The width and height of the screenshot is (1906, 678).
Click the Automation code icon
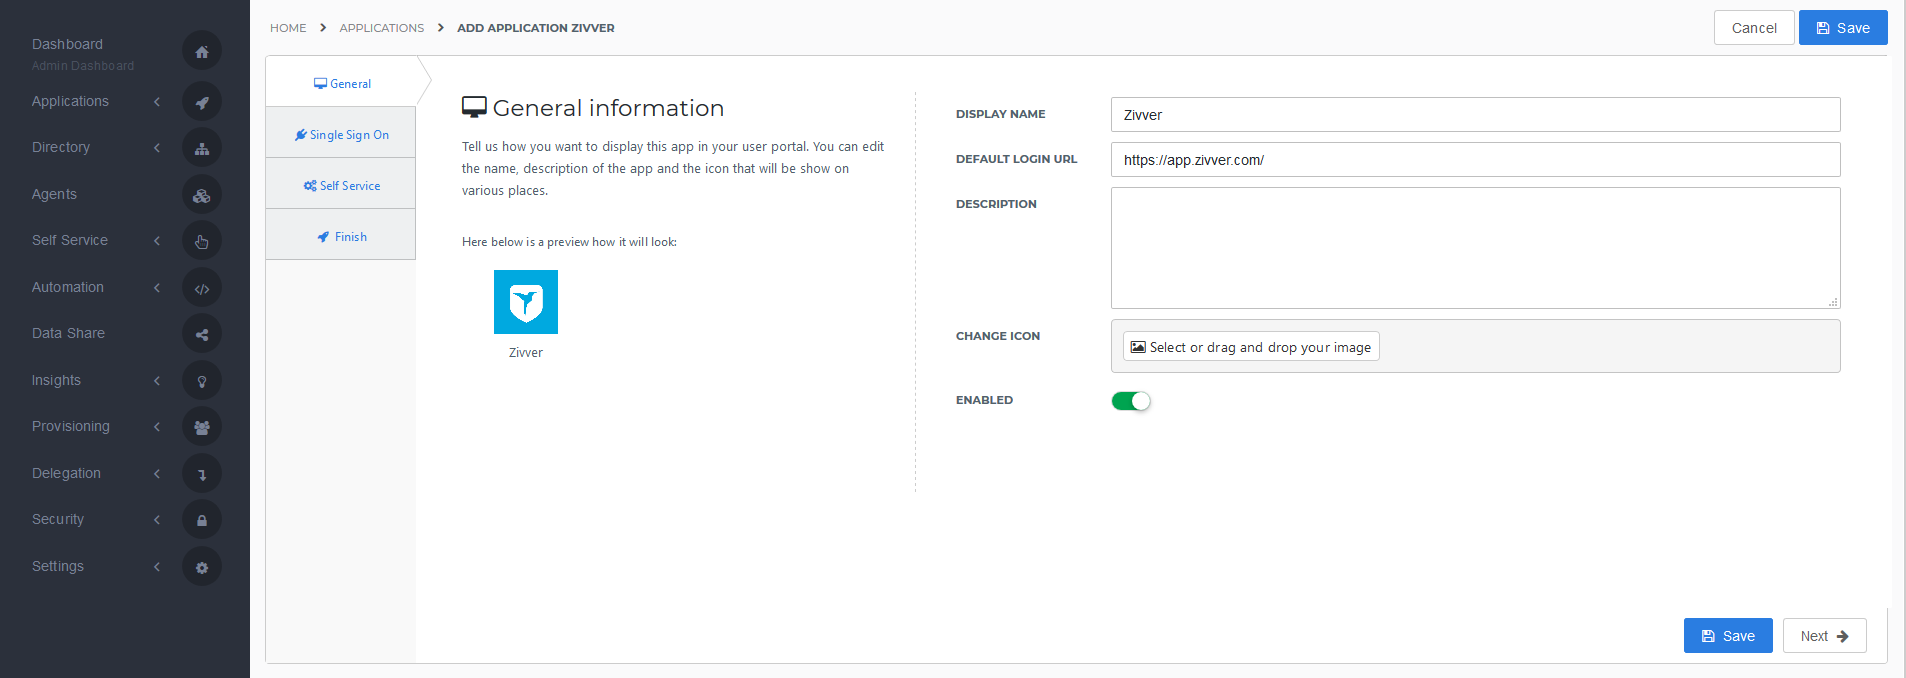coord(202,288)
